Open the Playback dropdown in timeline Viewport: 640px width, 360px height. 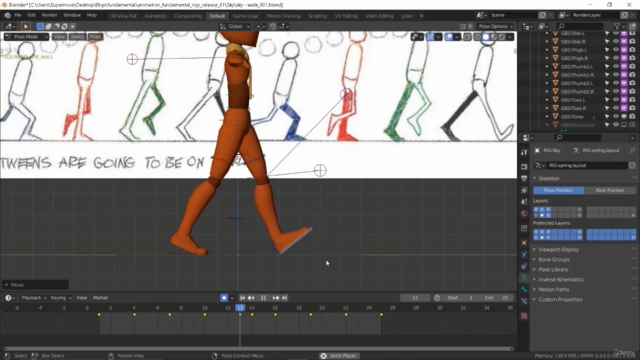pyautogui.click(x=33, y=298)
